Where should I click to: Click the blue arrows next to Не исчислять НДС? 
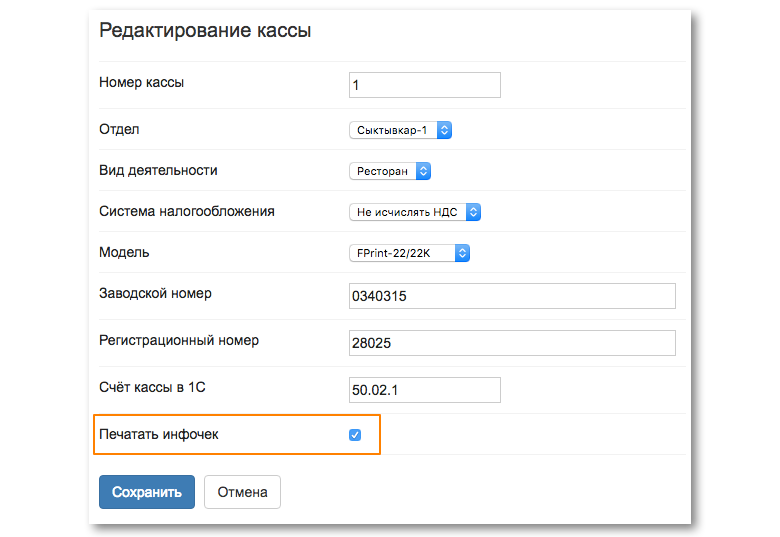[x=473, y=212]
